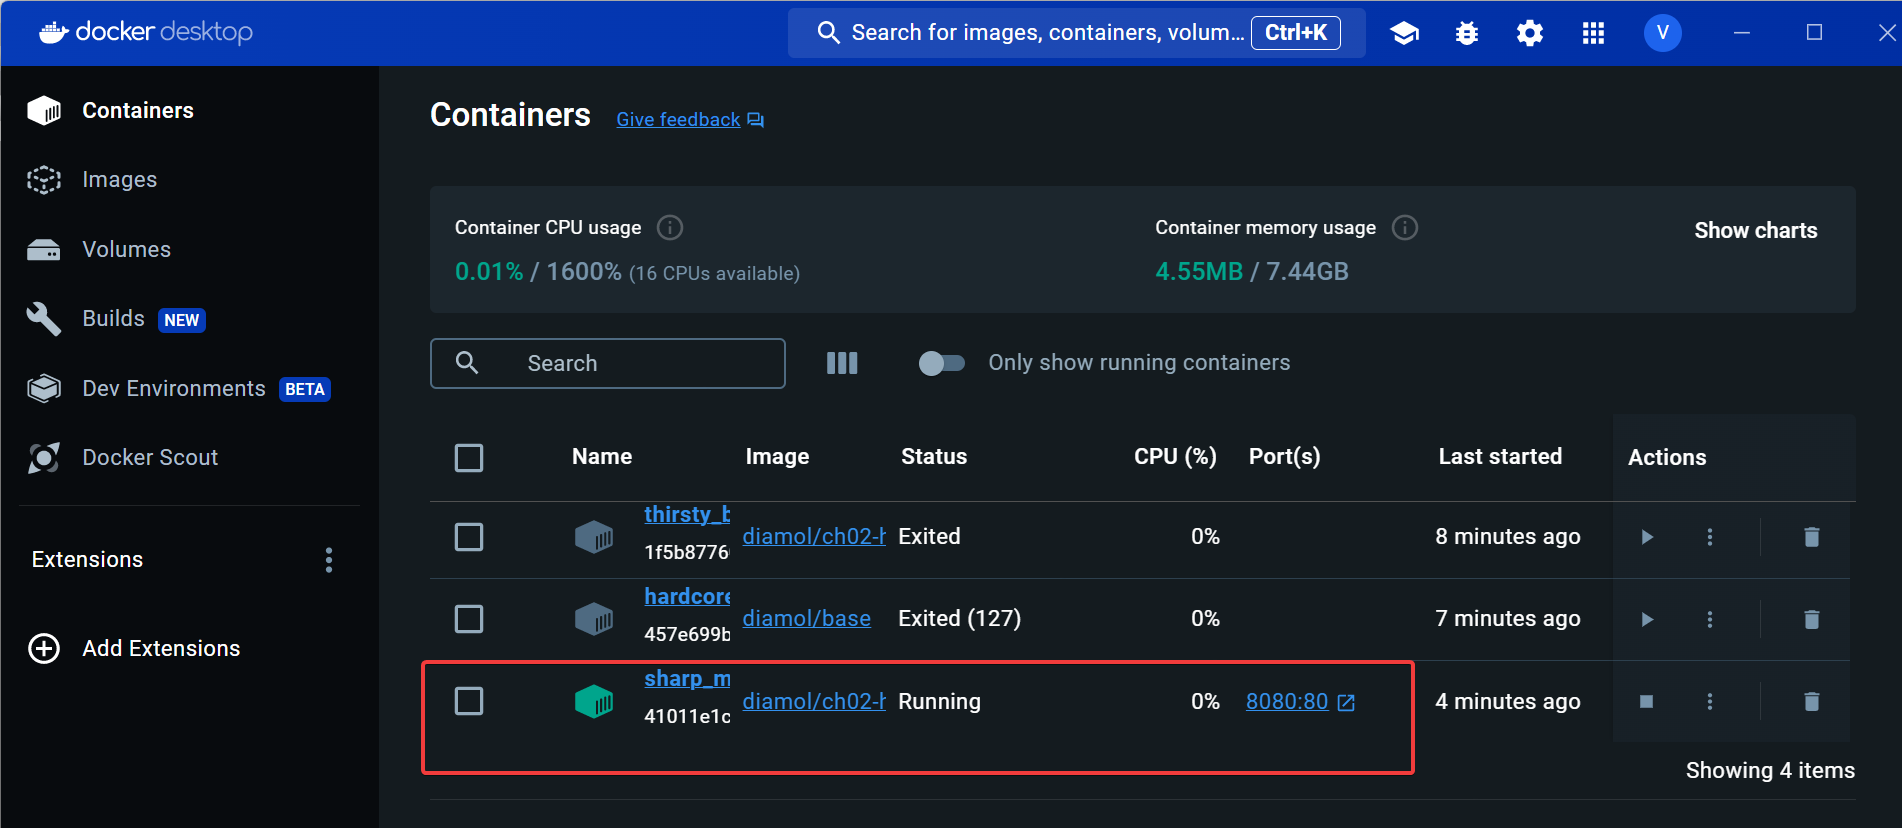The height and width of the screenshot is (828, 1902).
Task: Open more actions for thirsty_b container
Action: tap(1710, 537)
